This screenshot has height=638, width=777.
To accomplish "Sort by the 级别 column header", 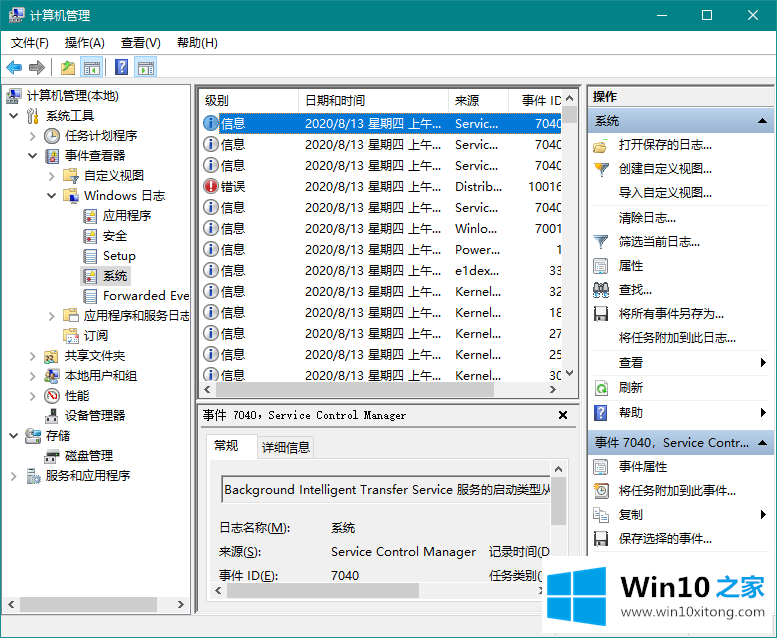I will pos(249,101).
